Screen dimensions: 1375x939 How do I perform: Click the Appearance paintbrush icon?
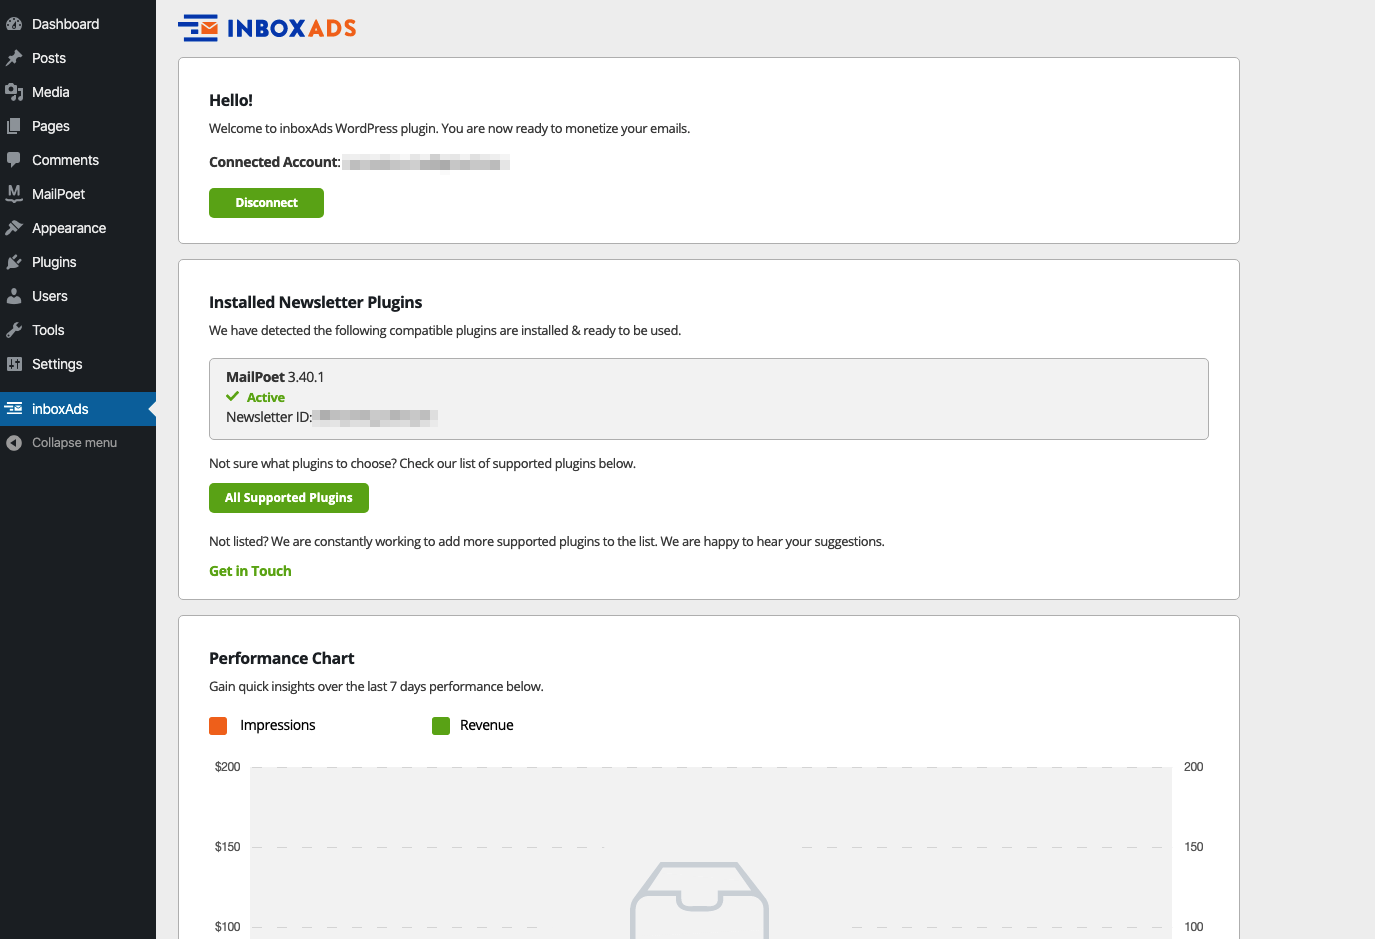(x=14, y=228)
